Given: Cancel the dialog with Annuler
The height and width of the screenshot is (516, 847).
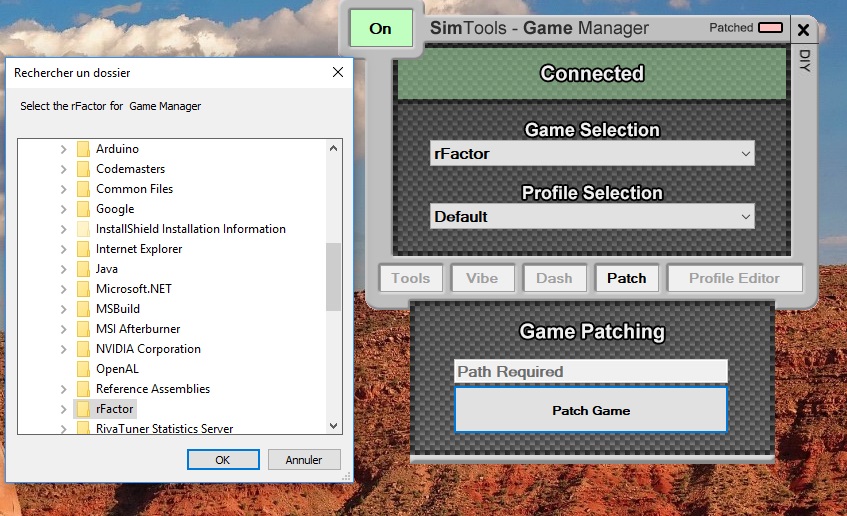Looking at the screenshot, I should (x=304, y=460).
